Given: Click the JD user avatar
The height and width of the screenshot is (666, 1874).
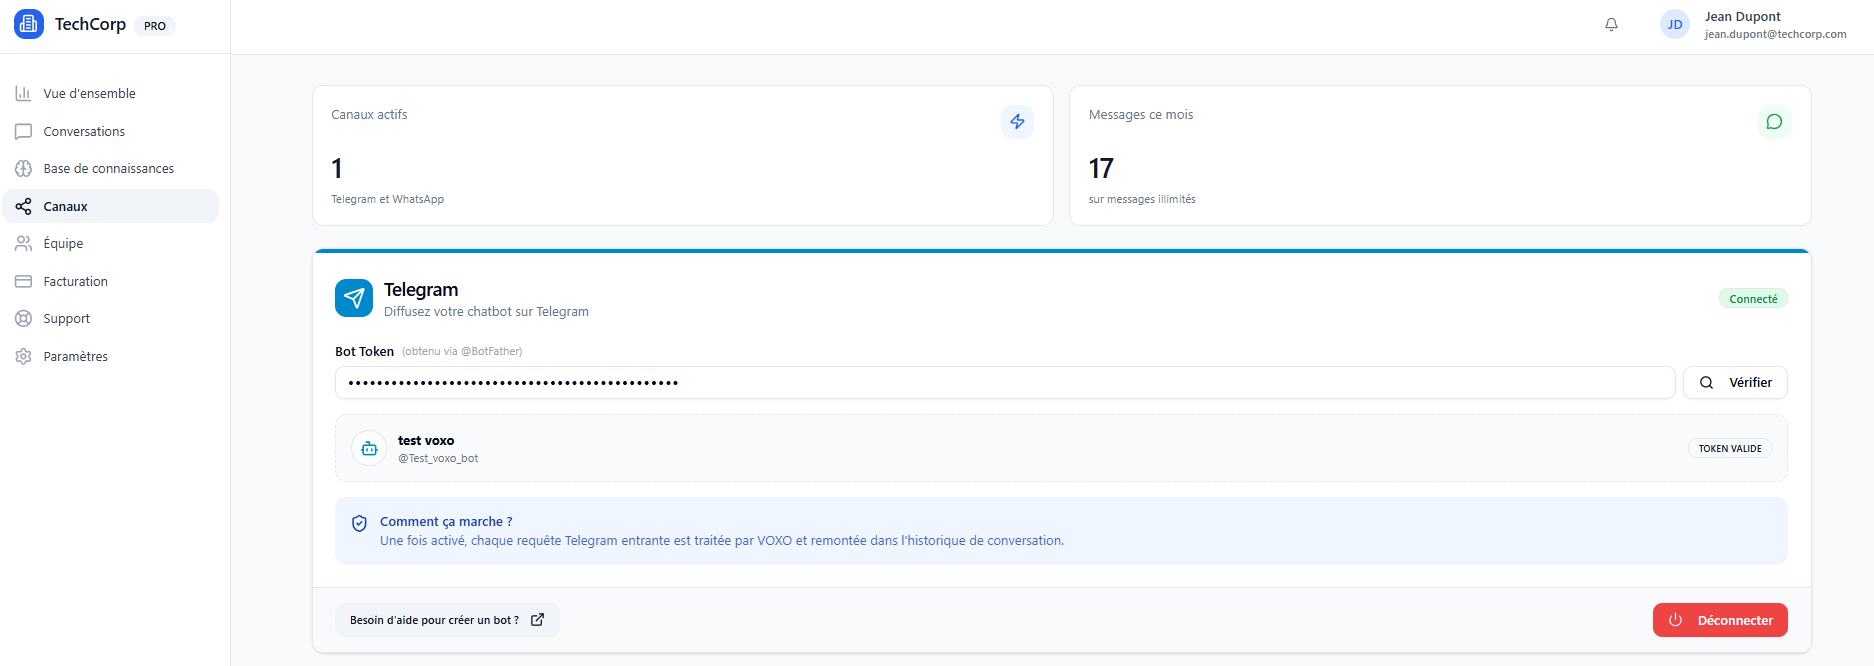Looking at the screenshot, I should (x=1675, y=25).
